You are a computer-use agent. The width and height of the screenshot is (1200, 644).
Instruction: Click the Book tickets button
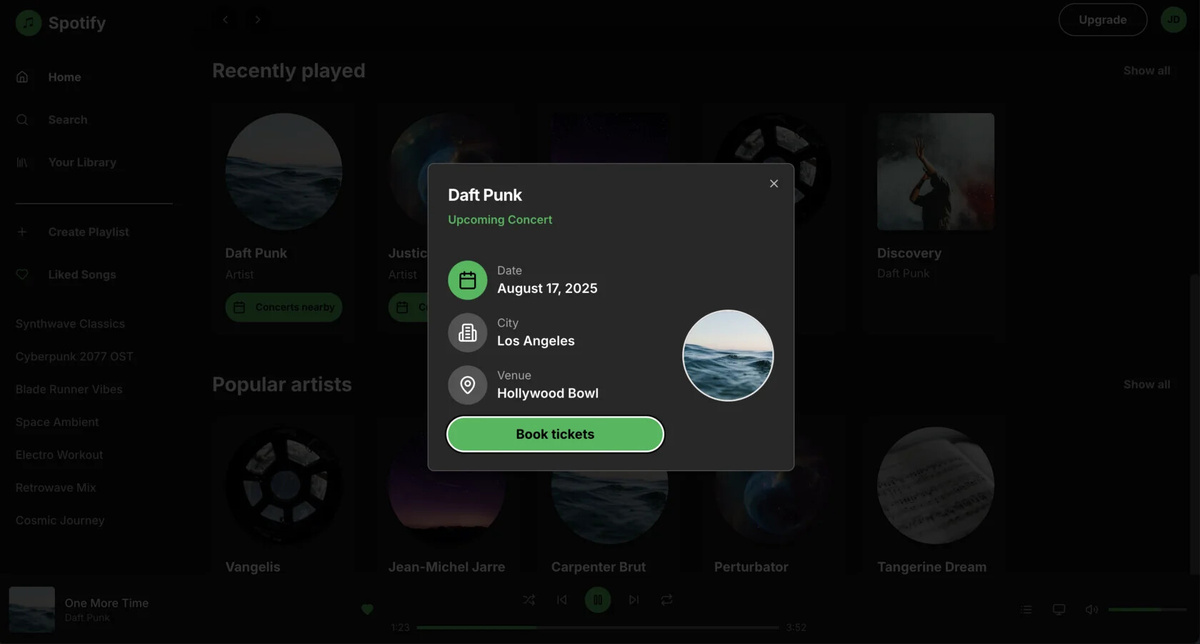[x=555, y=435]
